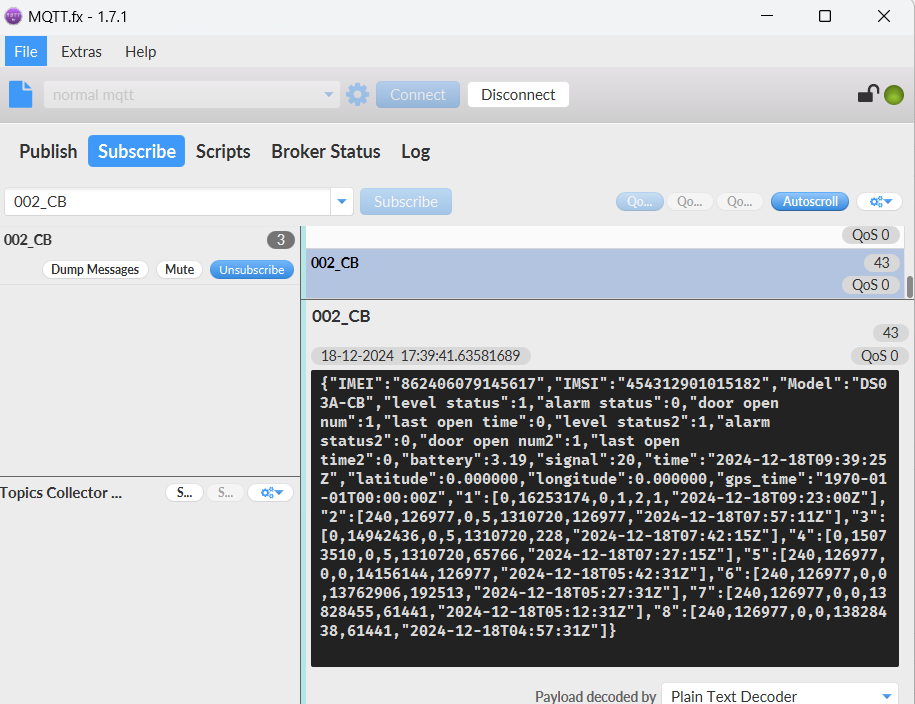This screenshot has width=915, height=704.
Task: Click the timestamp 18-12-2024 17:39:41 label
Action: pyautogui.click(x=420, y=356)
